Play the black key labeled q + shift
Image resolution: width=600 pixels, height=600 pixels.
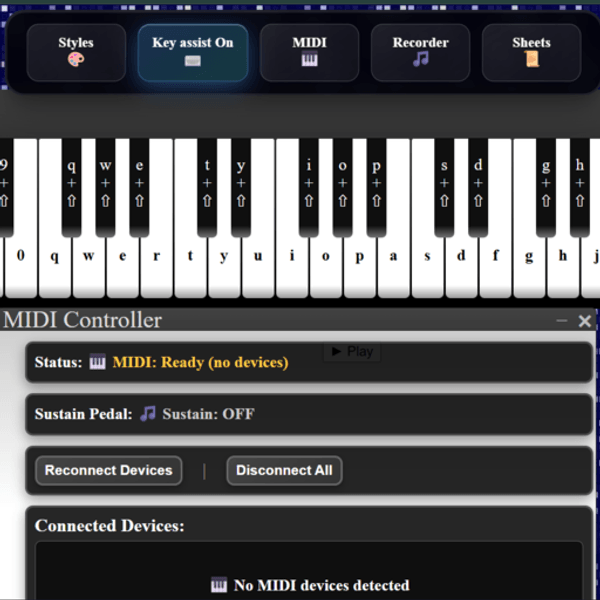coord(72,188)
